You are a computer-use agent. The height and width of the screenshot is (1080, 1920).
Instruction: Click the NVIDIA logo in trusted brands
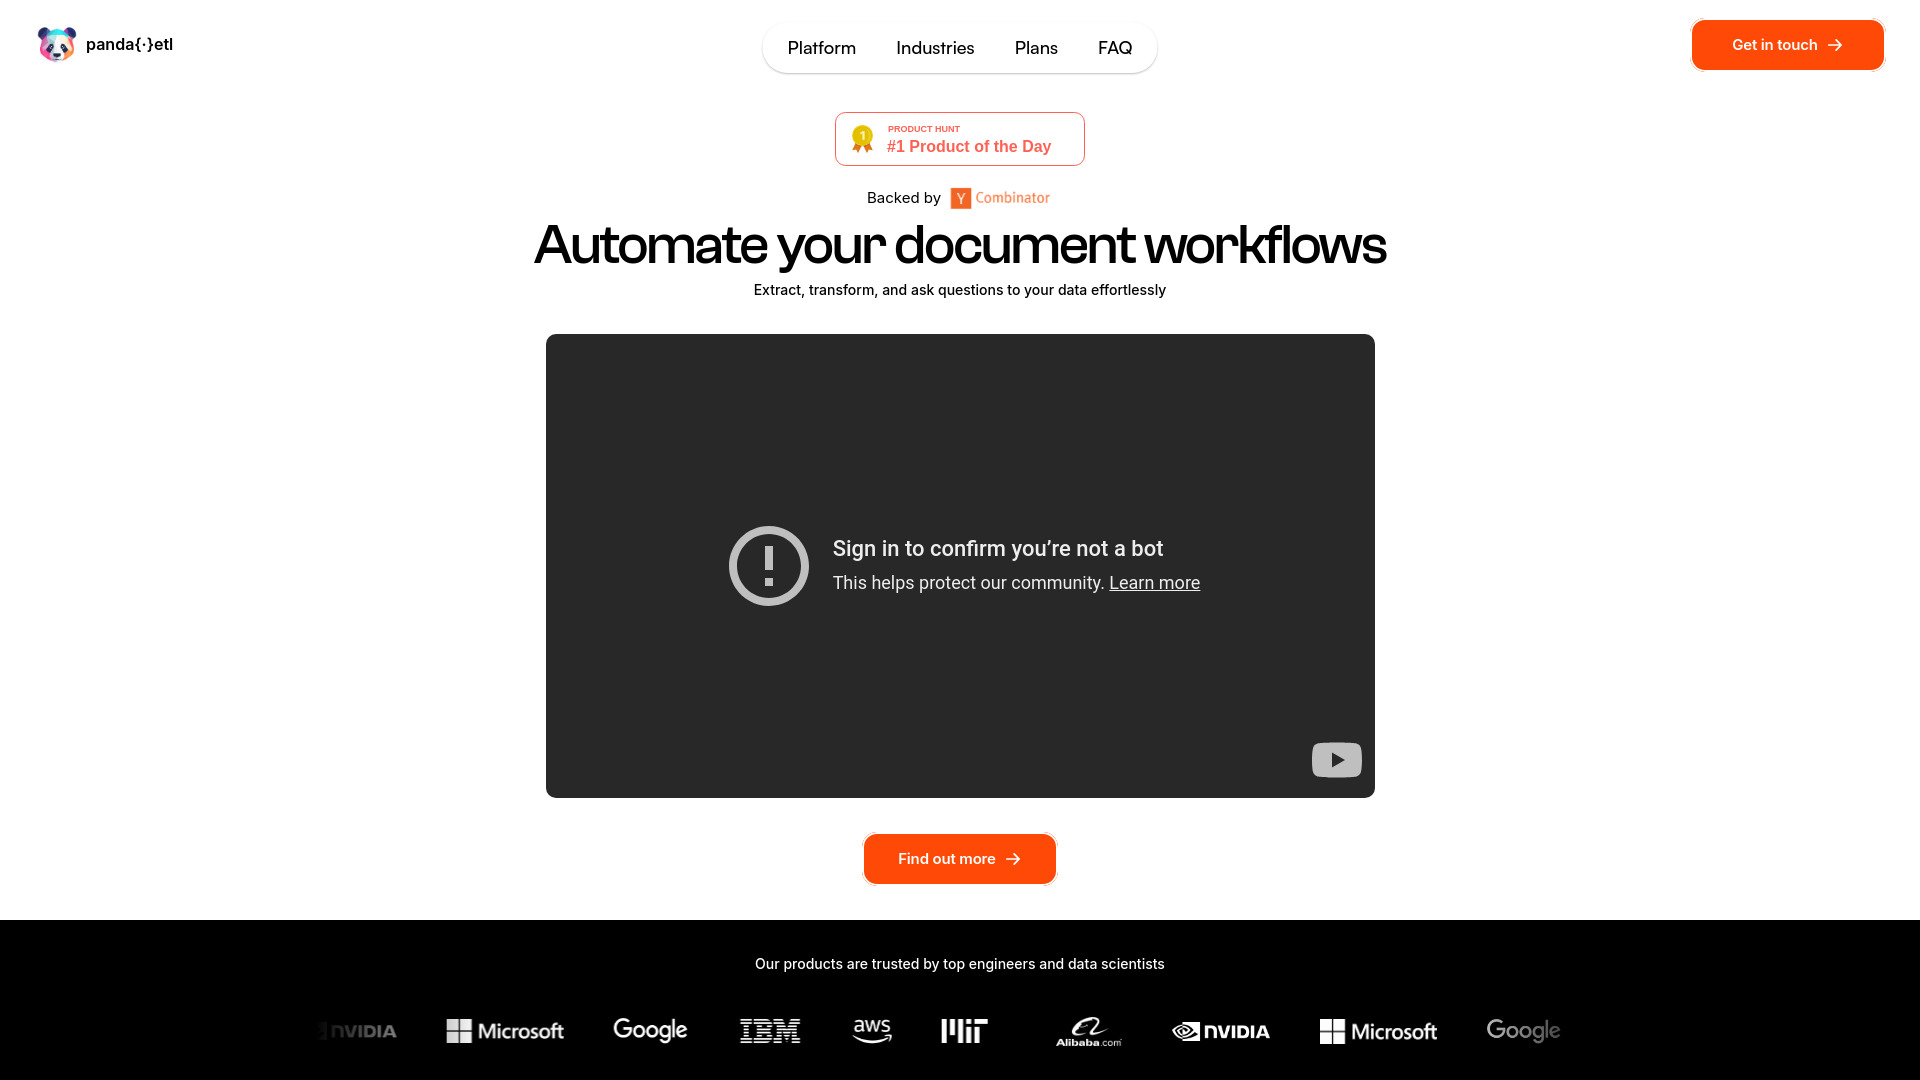(x=1220, y=1030)
